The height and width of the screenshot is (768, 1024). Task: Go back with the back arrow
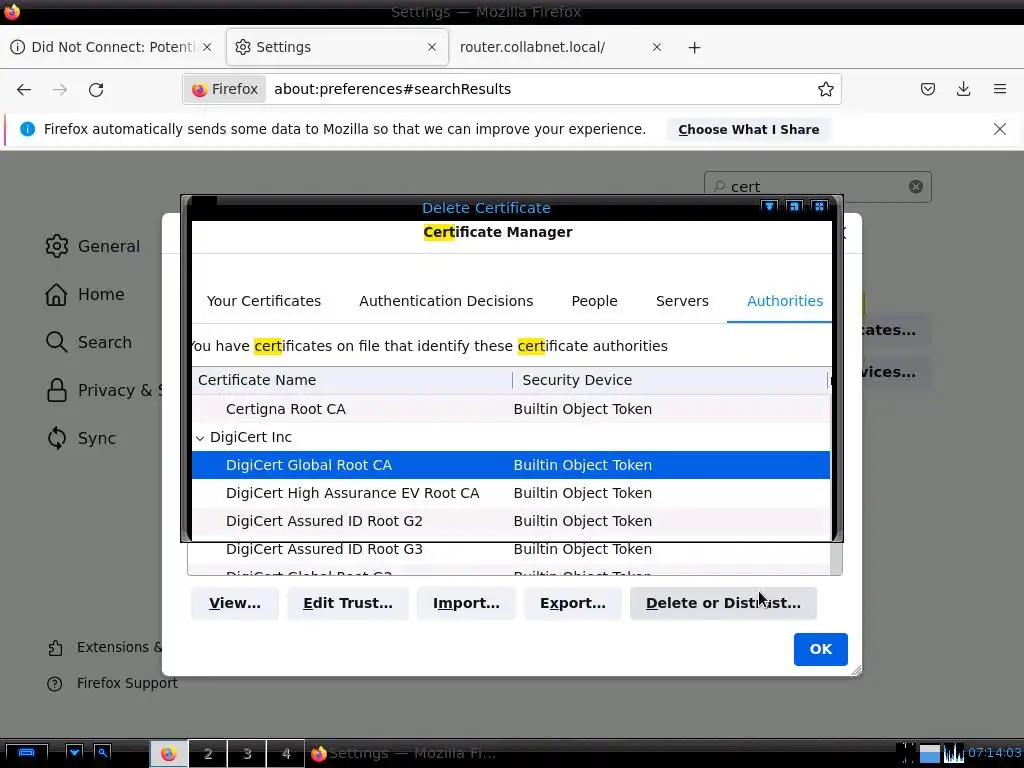(24, 89)
